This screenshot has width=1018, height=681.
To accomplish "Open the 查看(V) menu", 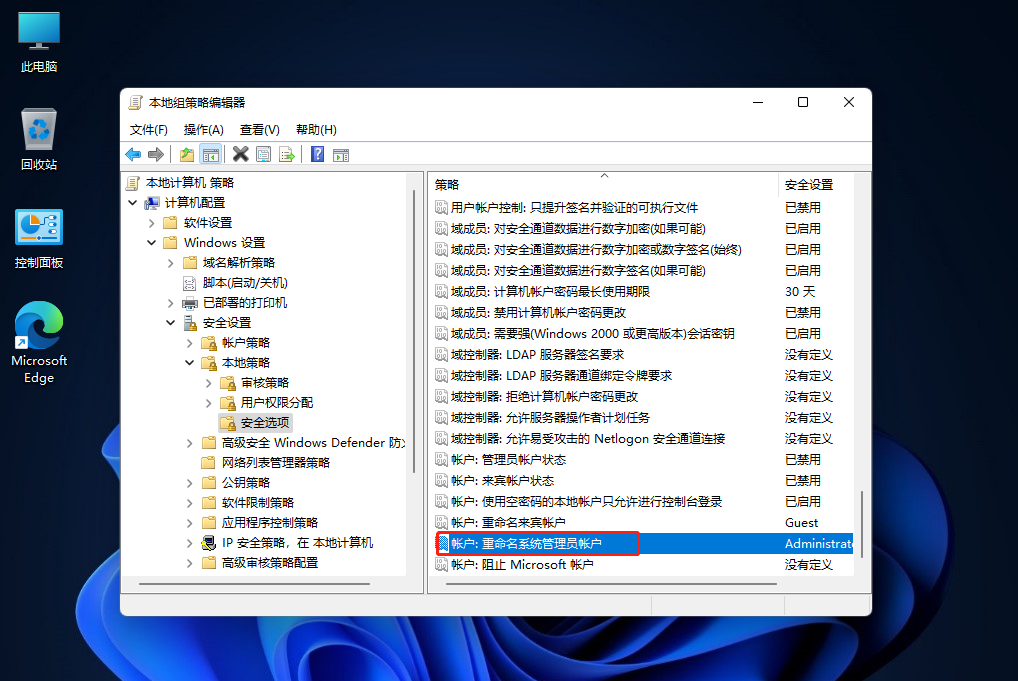I will click(259, 130).
